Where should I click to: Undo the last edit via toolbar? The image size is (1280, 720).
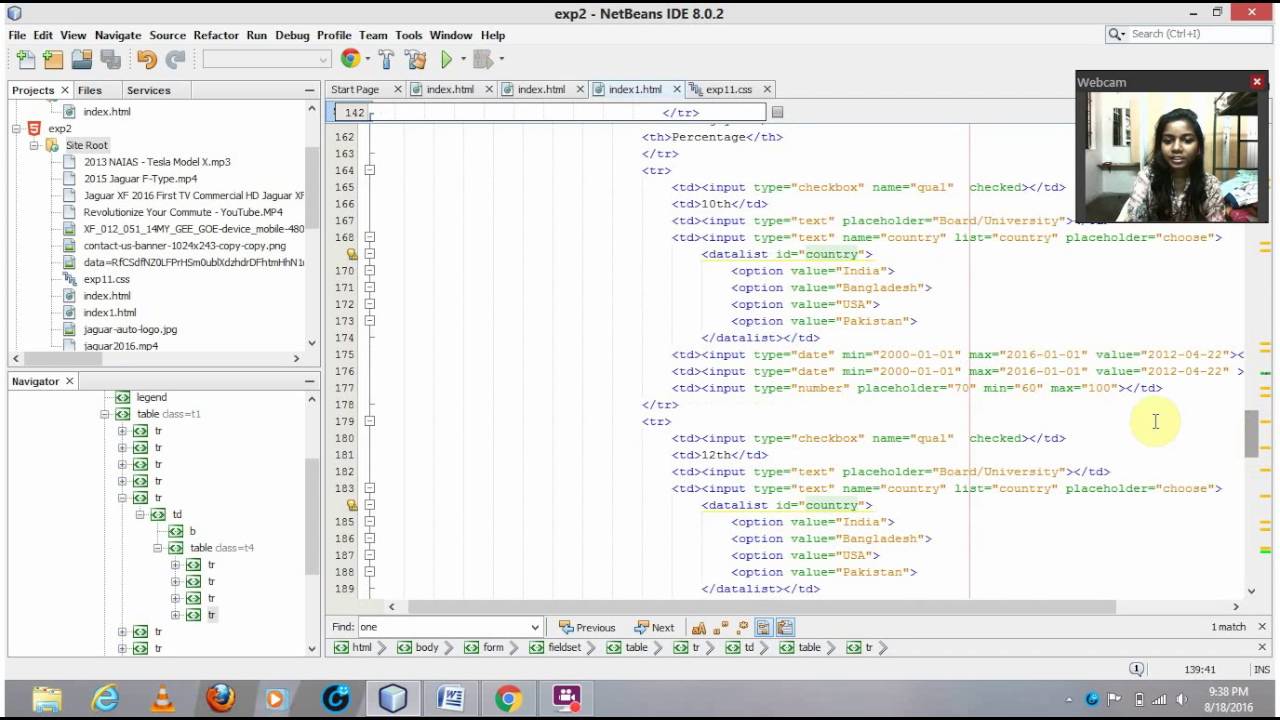click(147, 59)
